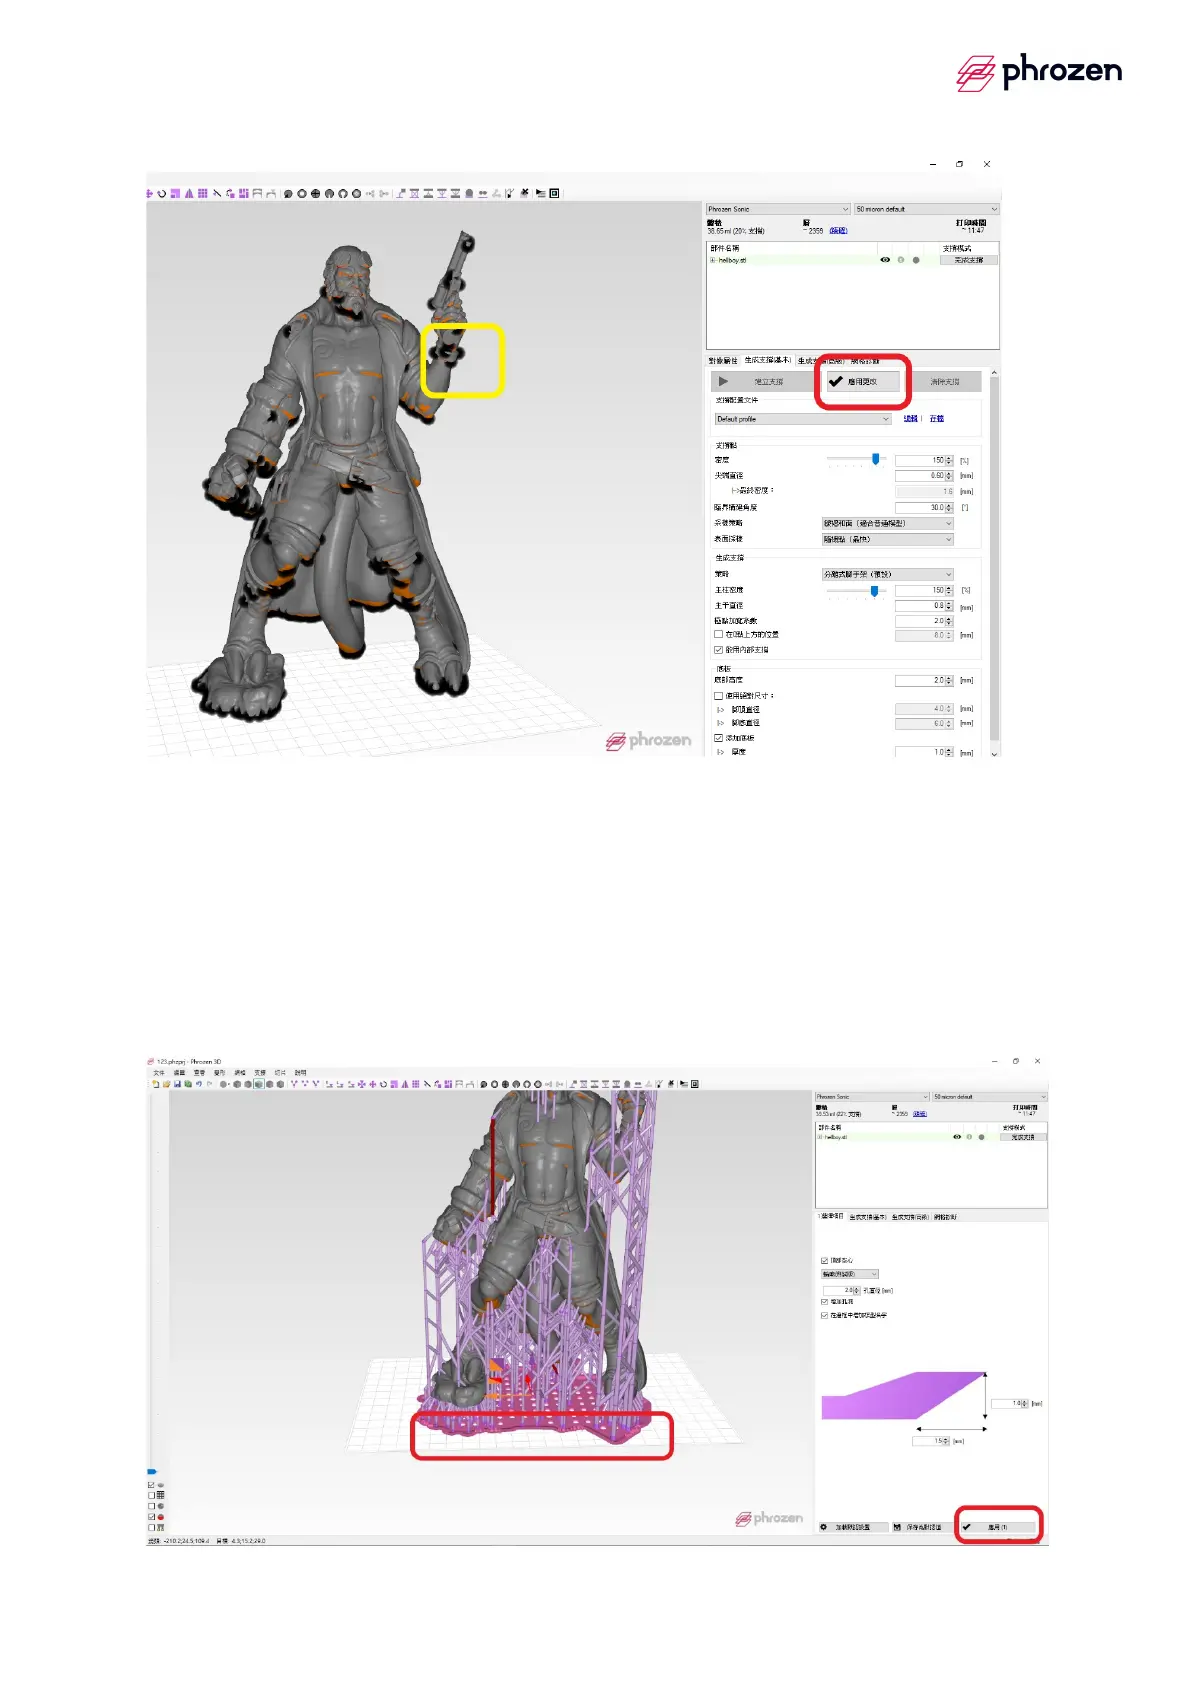The height and width of the screenshot is (1684, 1191).
Task: Open the Phrozen Sonic printer dropdown in upper window
Action: (778, 209)
